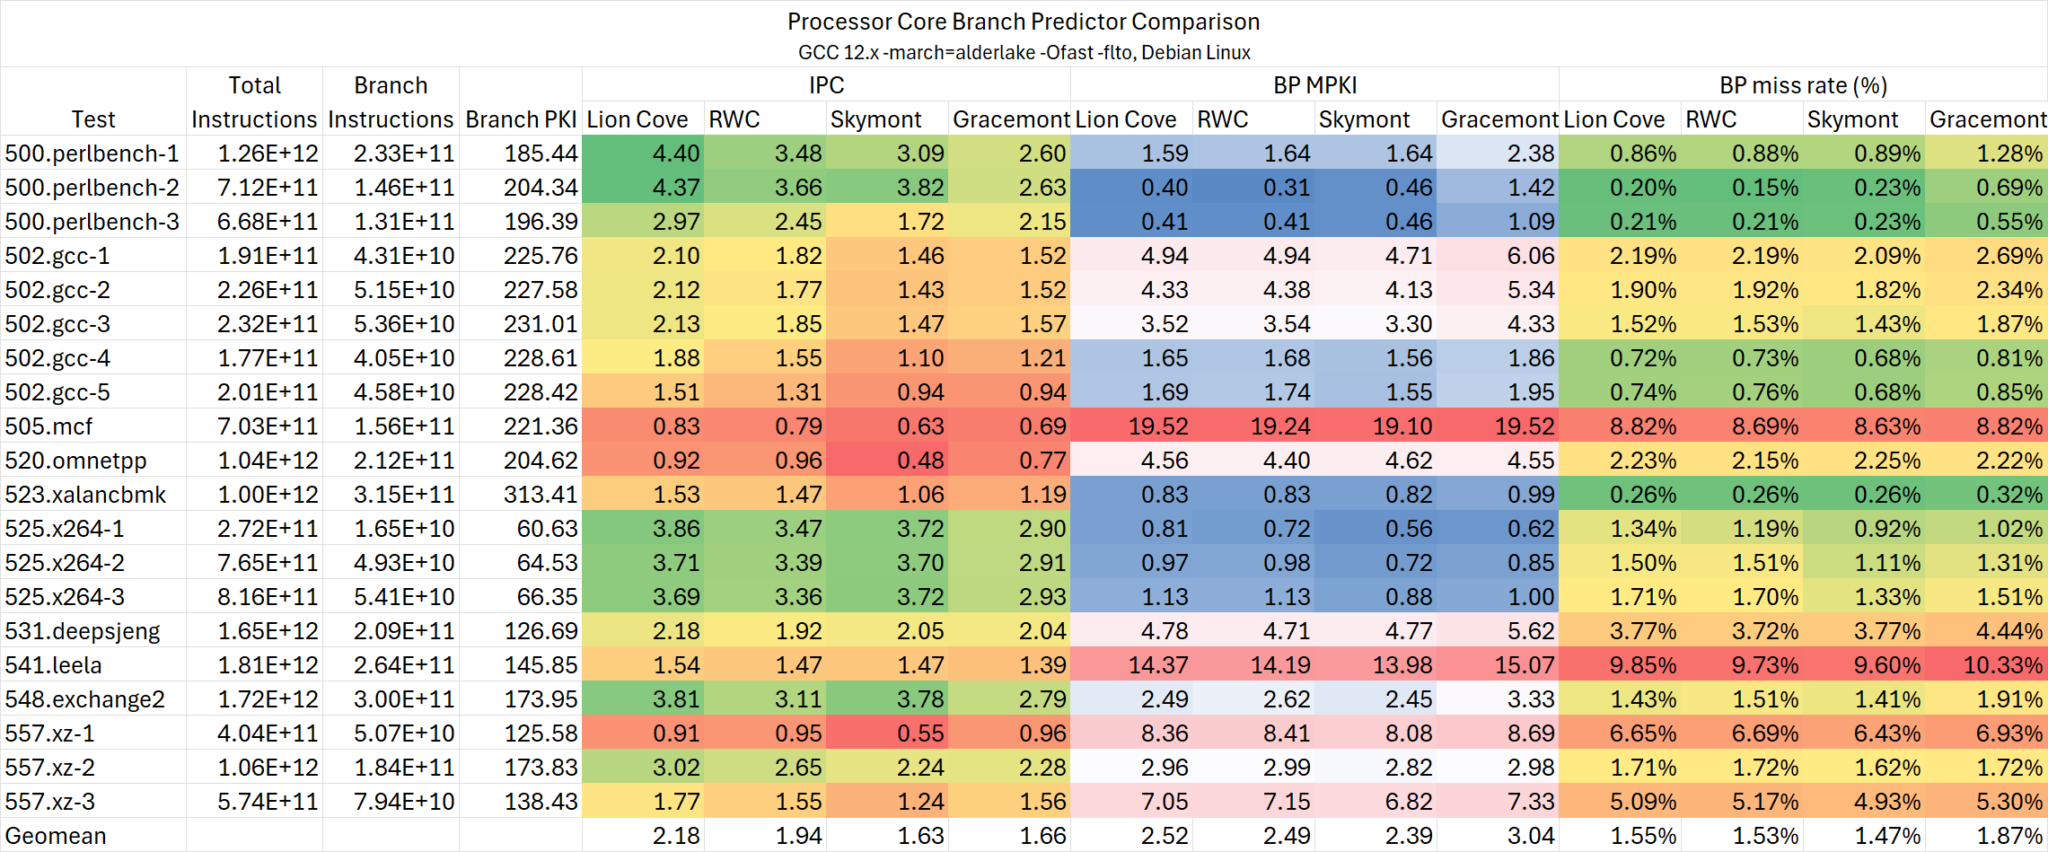Select the 'BP MPKI' group header

pos(1314,85)
